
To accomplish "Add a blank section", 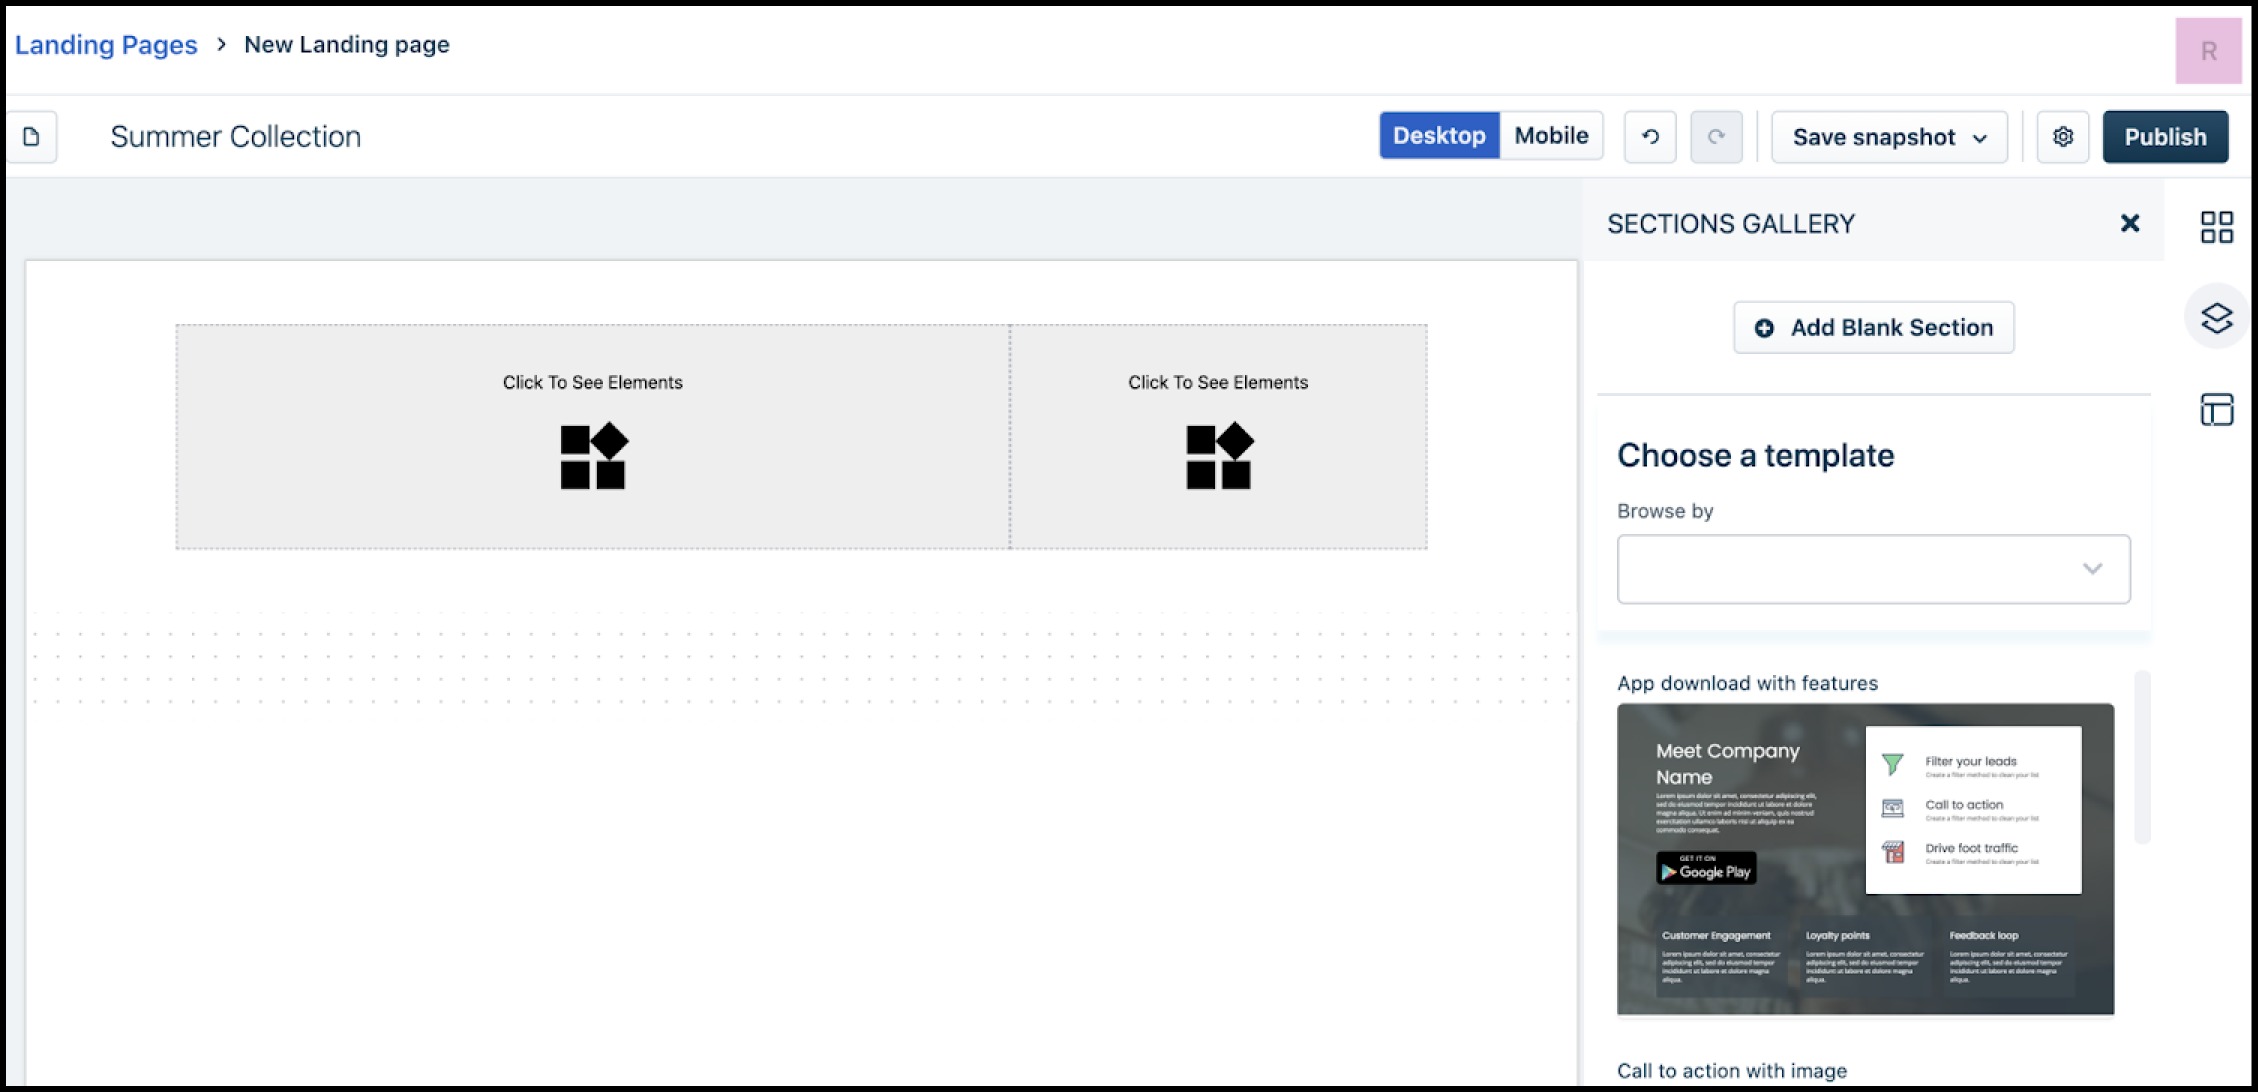I will pos(1874,328).
